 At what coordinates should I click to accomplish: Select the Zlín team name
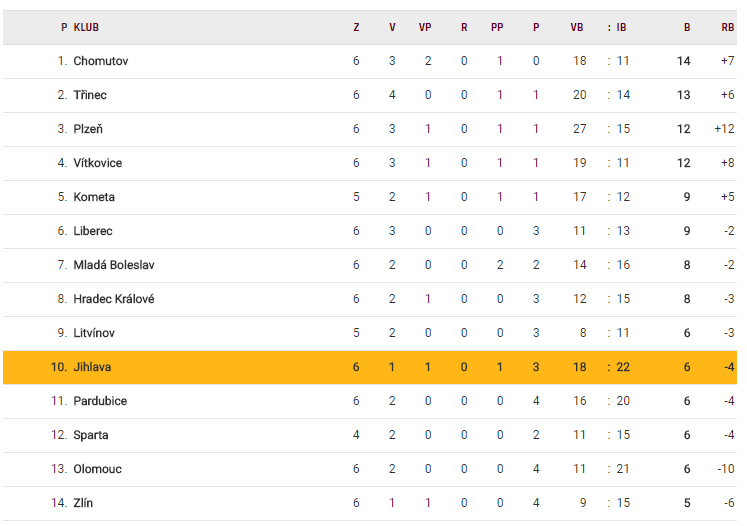[x=83, y=503]
